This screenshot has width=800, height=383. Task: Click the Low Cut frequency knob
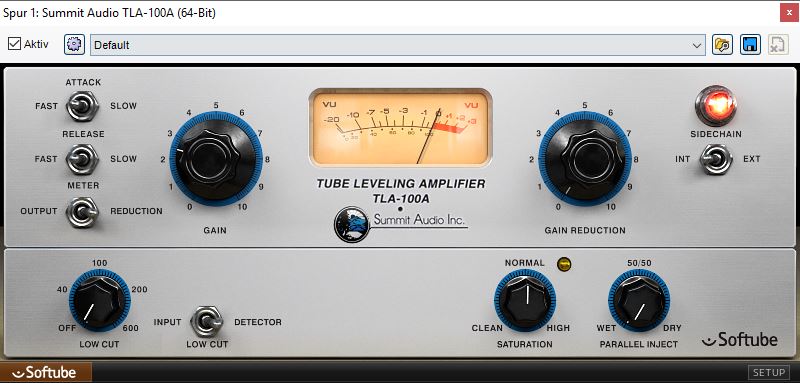100,301
